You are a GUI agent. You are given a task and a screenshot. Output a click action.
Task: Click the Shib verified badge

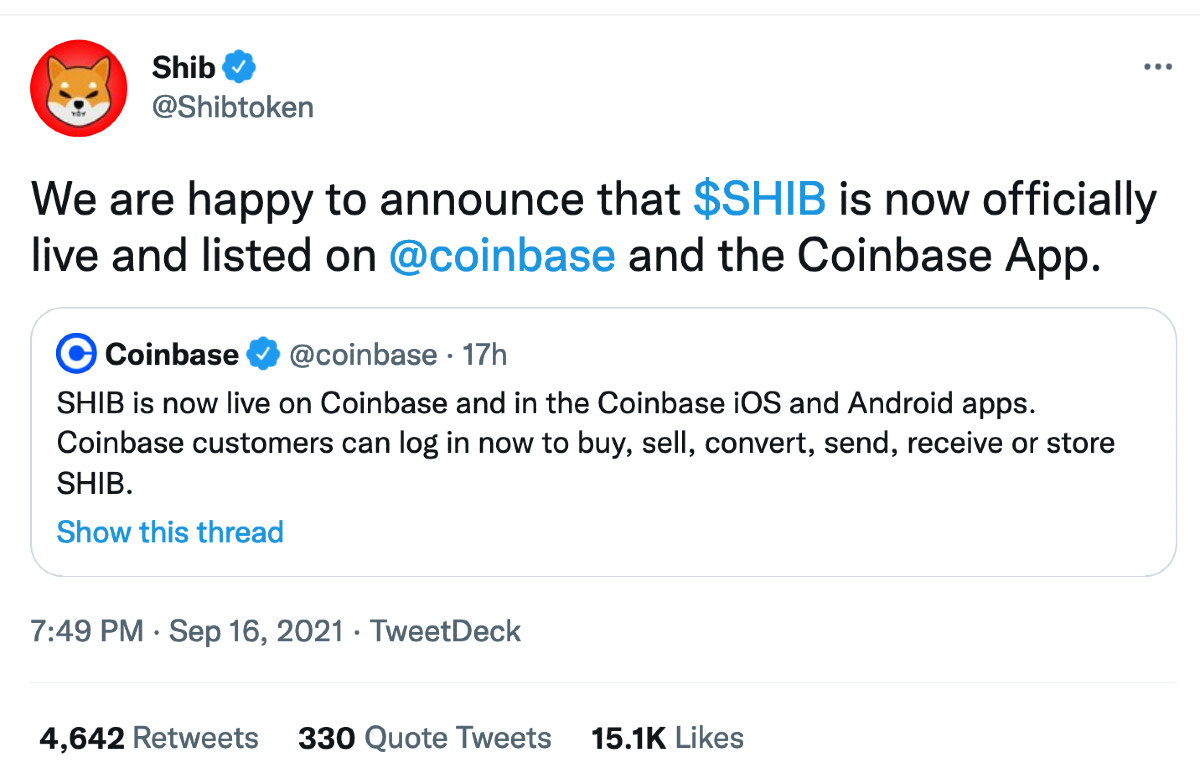click(x=240, y=68)
